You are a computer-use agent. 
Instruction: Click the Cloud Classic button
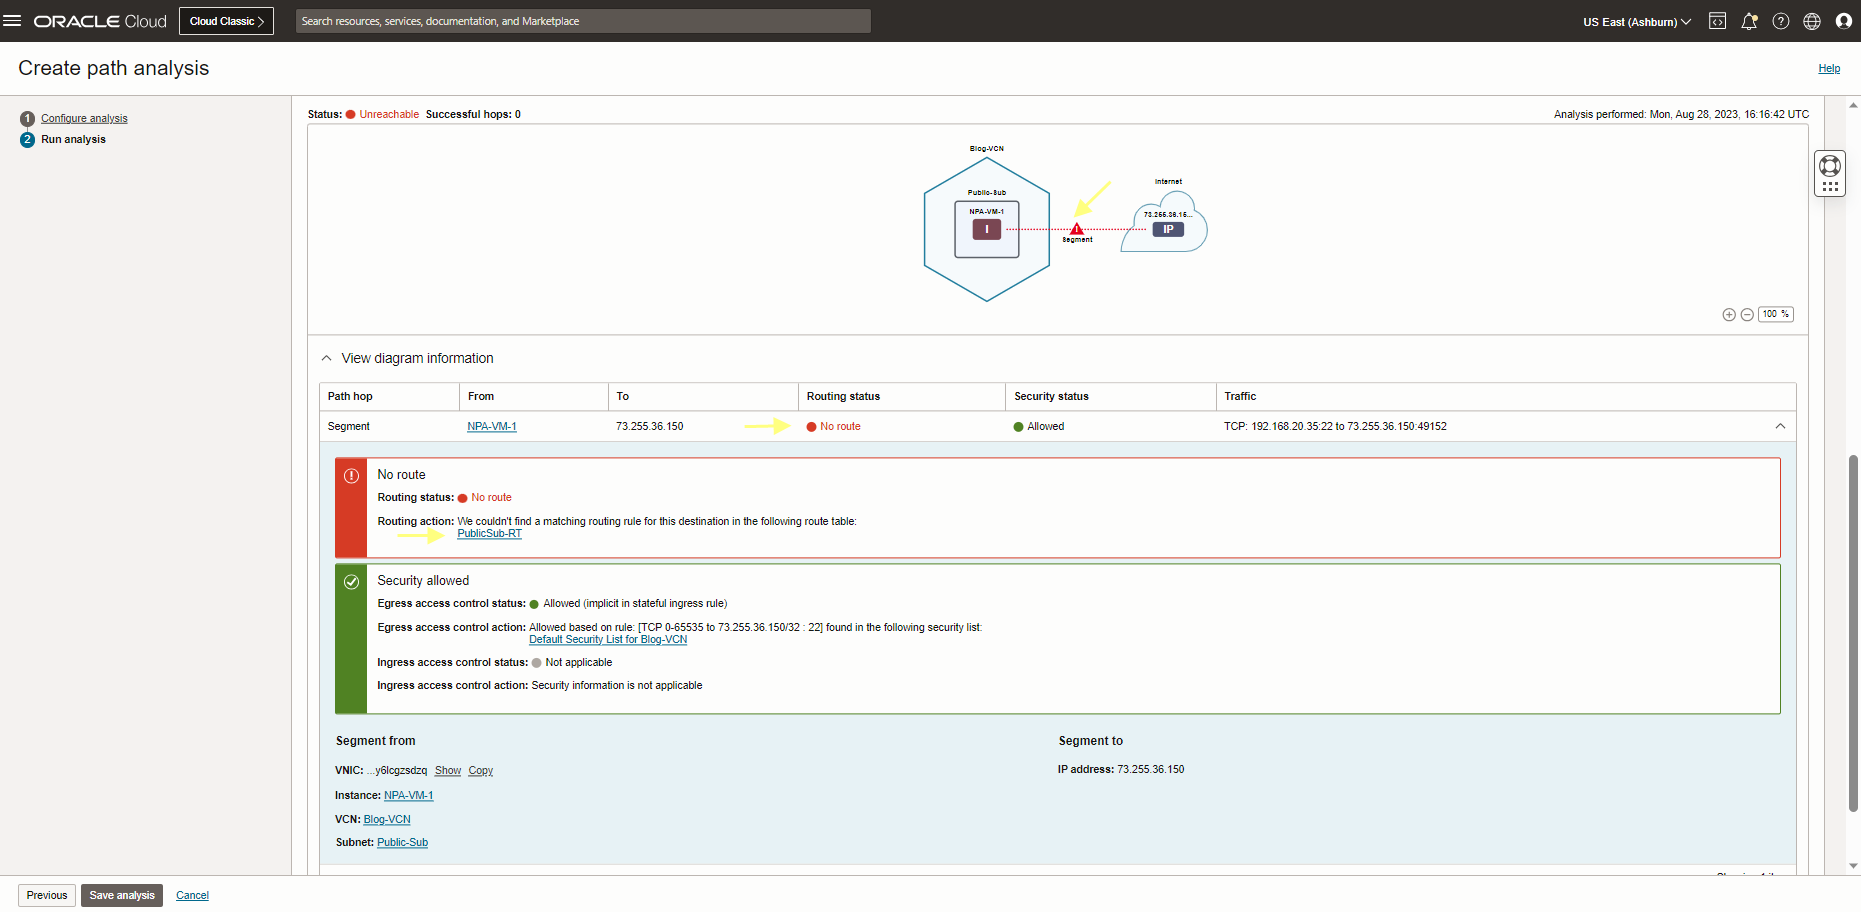pyautogui.click(x=227, y=21)
